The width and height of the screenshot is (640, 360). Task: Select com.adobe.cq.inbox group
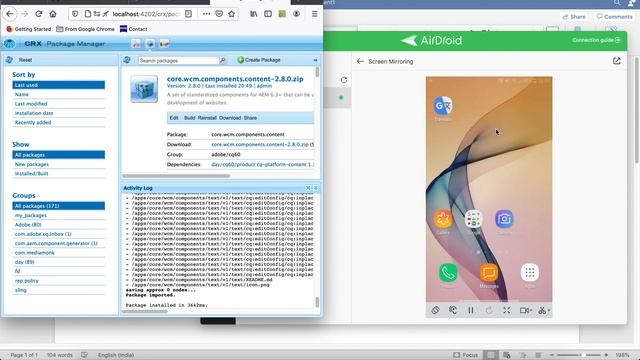point(58,234)
